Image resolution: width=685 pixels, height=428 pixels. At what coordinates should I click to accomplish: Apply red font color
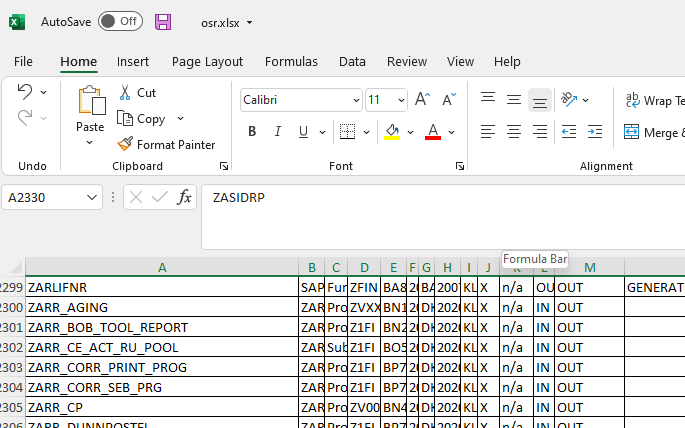coord(433,131)
